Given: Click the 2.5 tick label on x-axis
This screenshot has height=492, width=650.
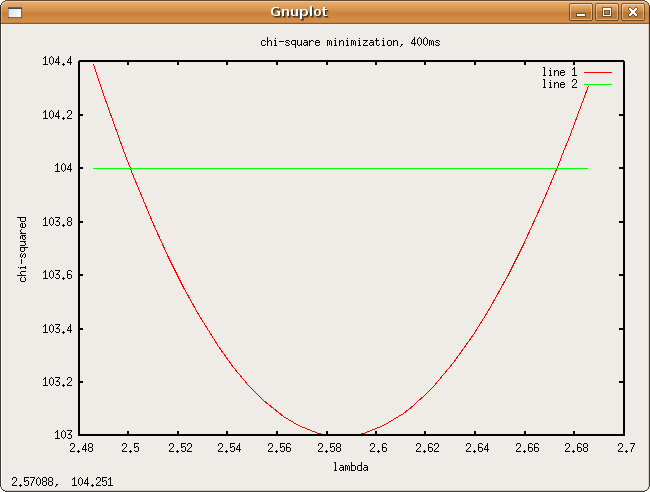Looking at the screenshot, I should pos(129,447).
